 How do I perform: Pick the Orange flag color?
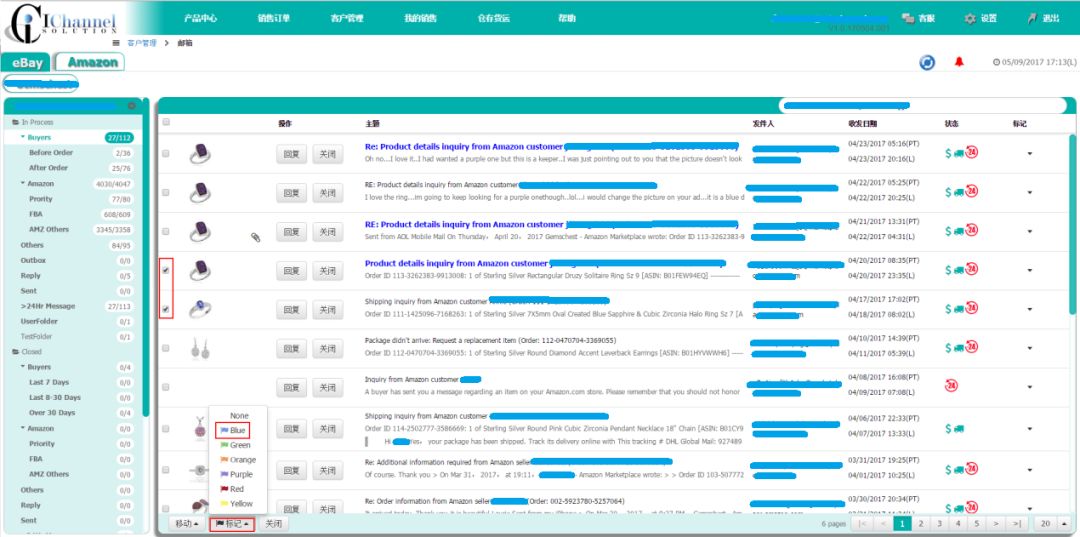[x=238, y=460]
